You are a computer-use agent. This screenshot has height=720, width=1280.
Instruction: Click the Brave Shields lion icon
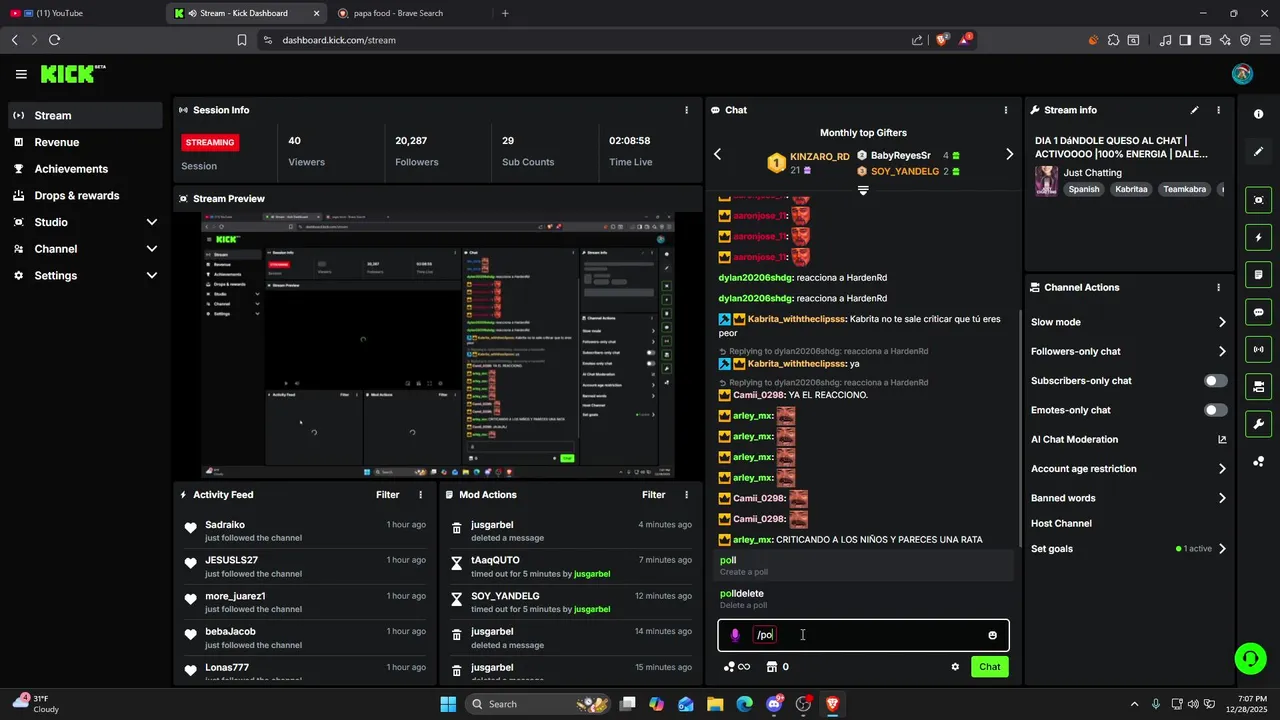(x=941, y=40)
